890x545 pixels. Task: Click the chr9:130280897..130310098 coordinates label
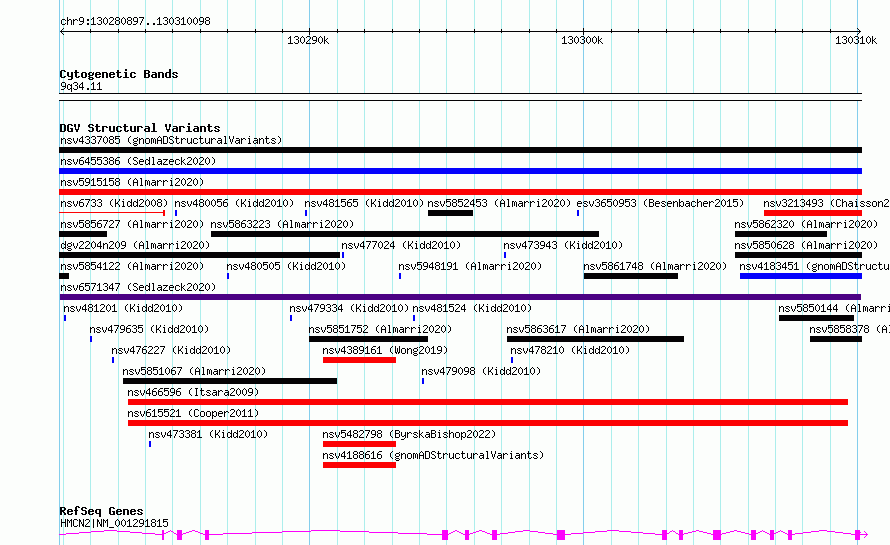point(135,21)
